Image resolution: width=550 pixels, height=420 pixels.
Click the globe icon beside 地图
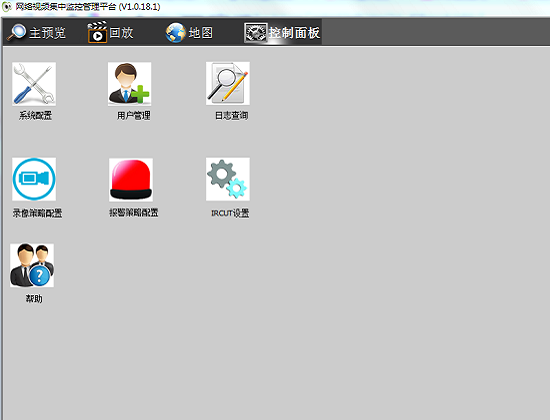pyautogui.click(x=175, y=33)
